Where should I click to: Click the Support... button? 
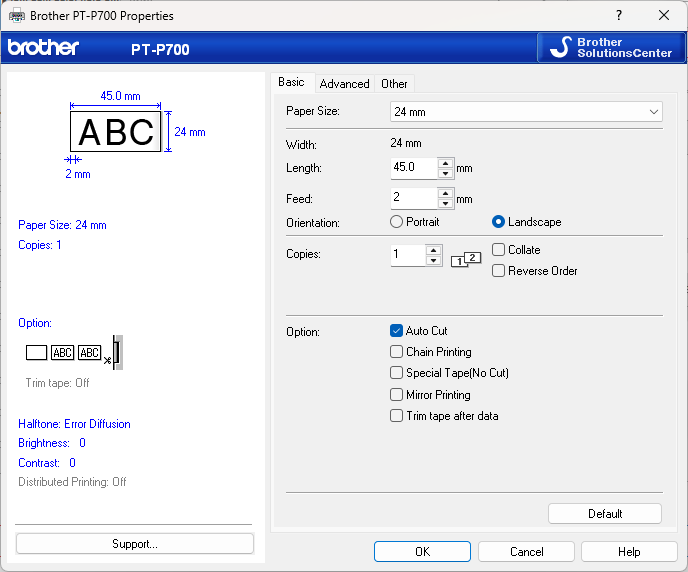tap(135, 544)
